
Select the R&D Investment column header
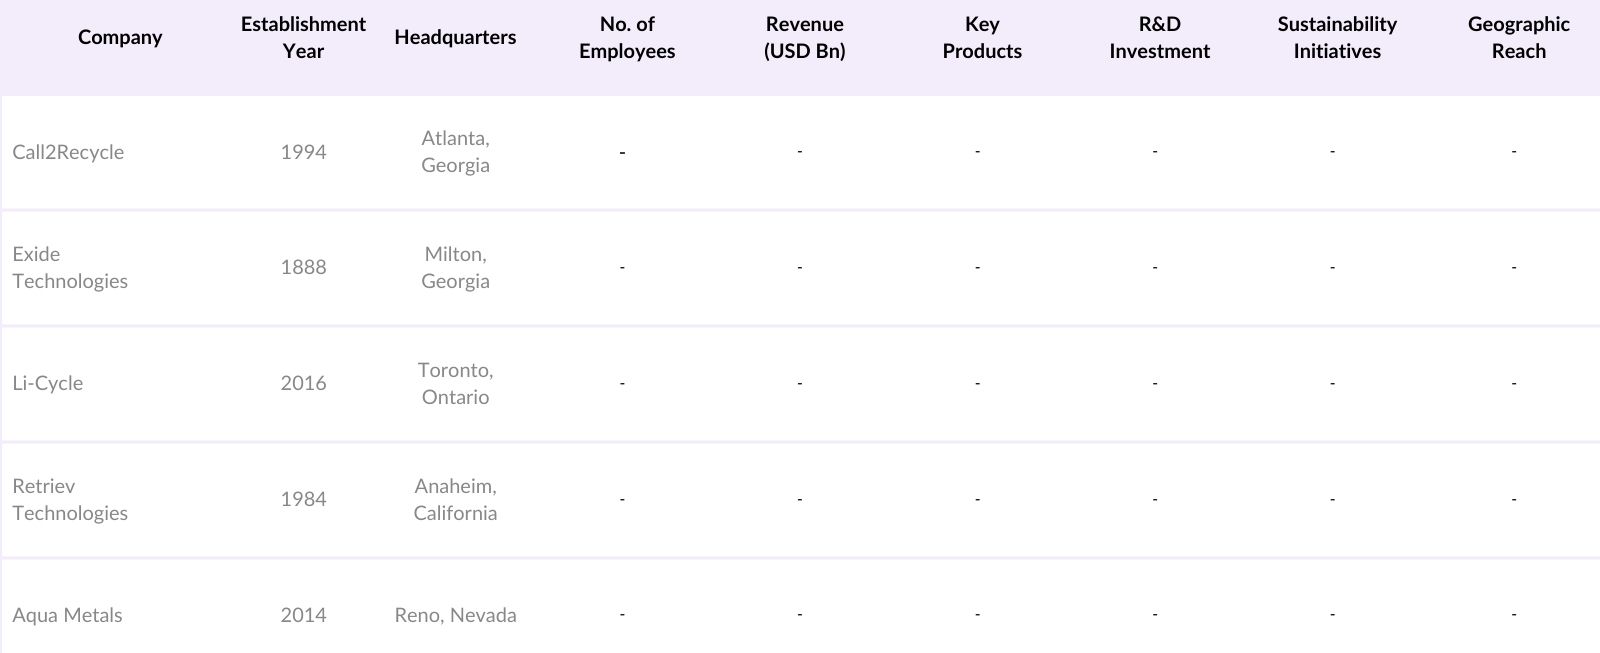(x=1159, y=37)
